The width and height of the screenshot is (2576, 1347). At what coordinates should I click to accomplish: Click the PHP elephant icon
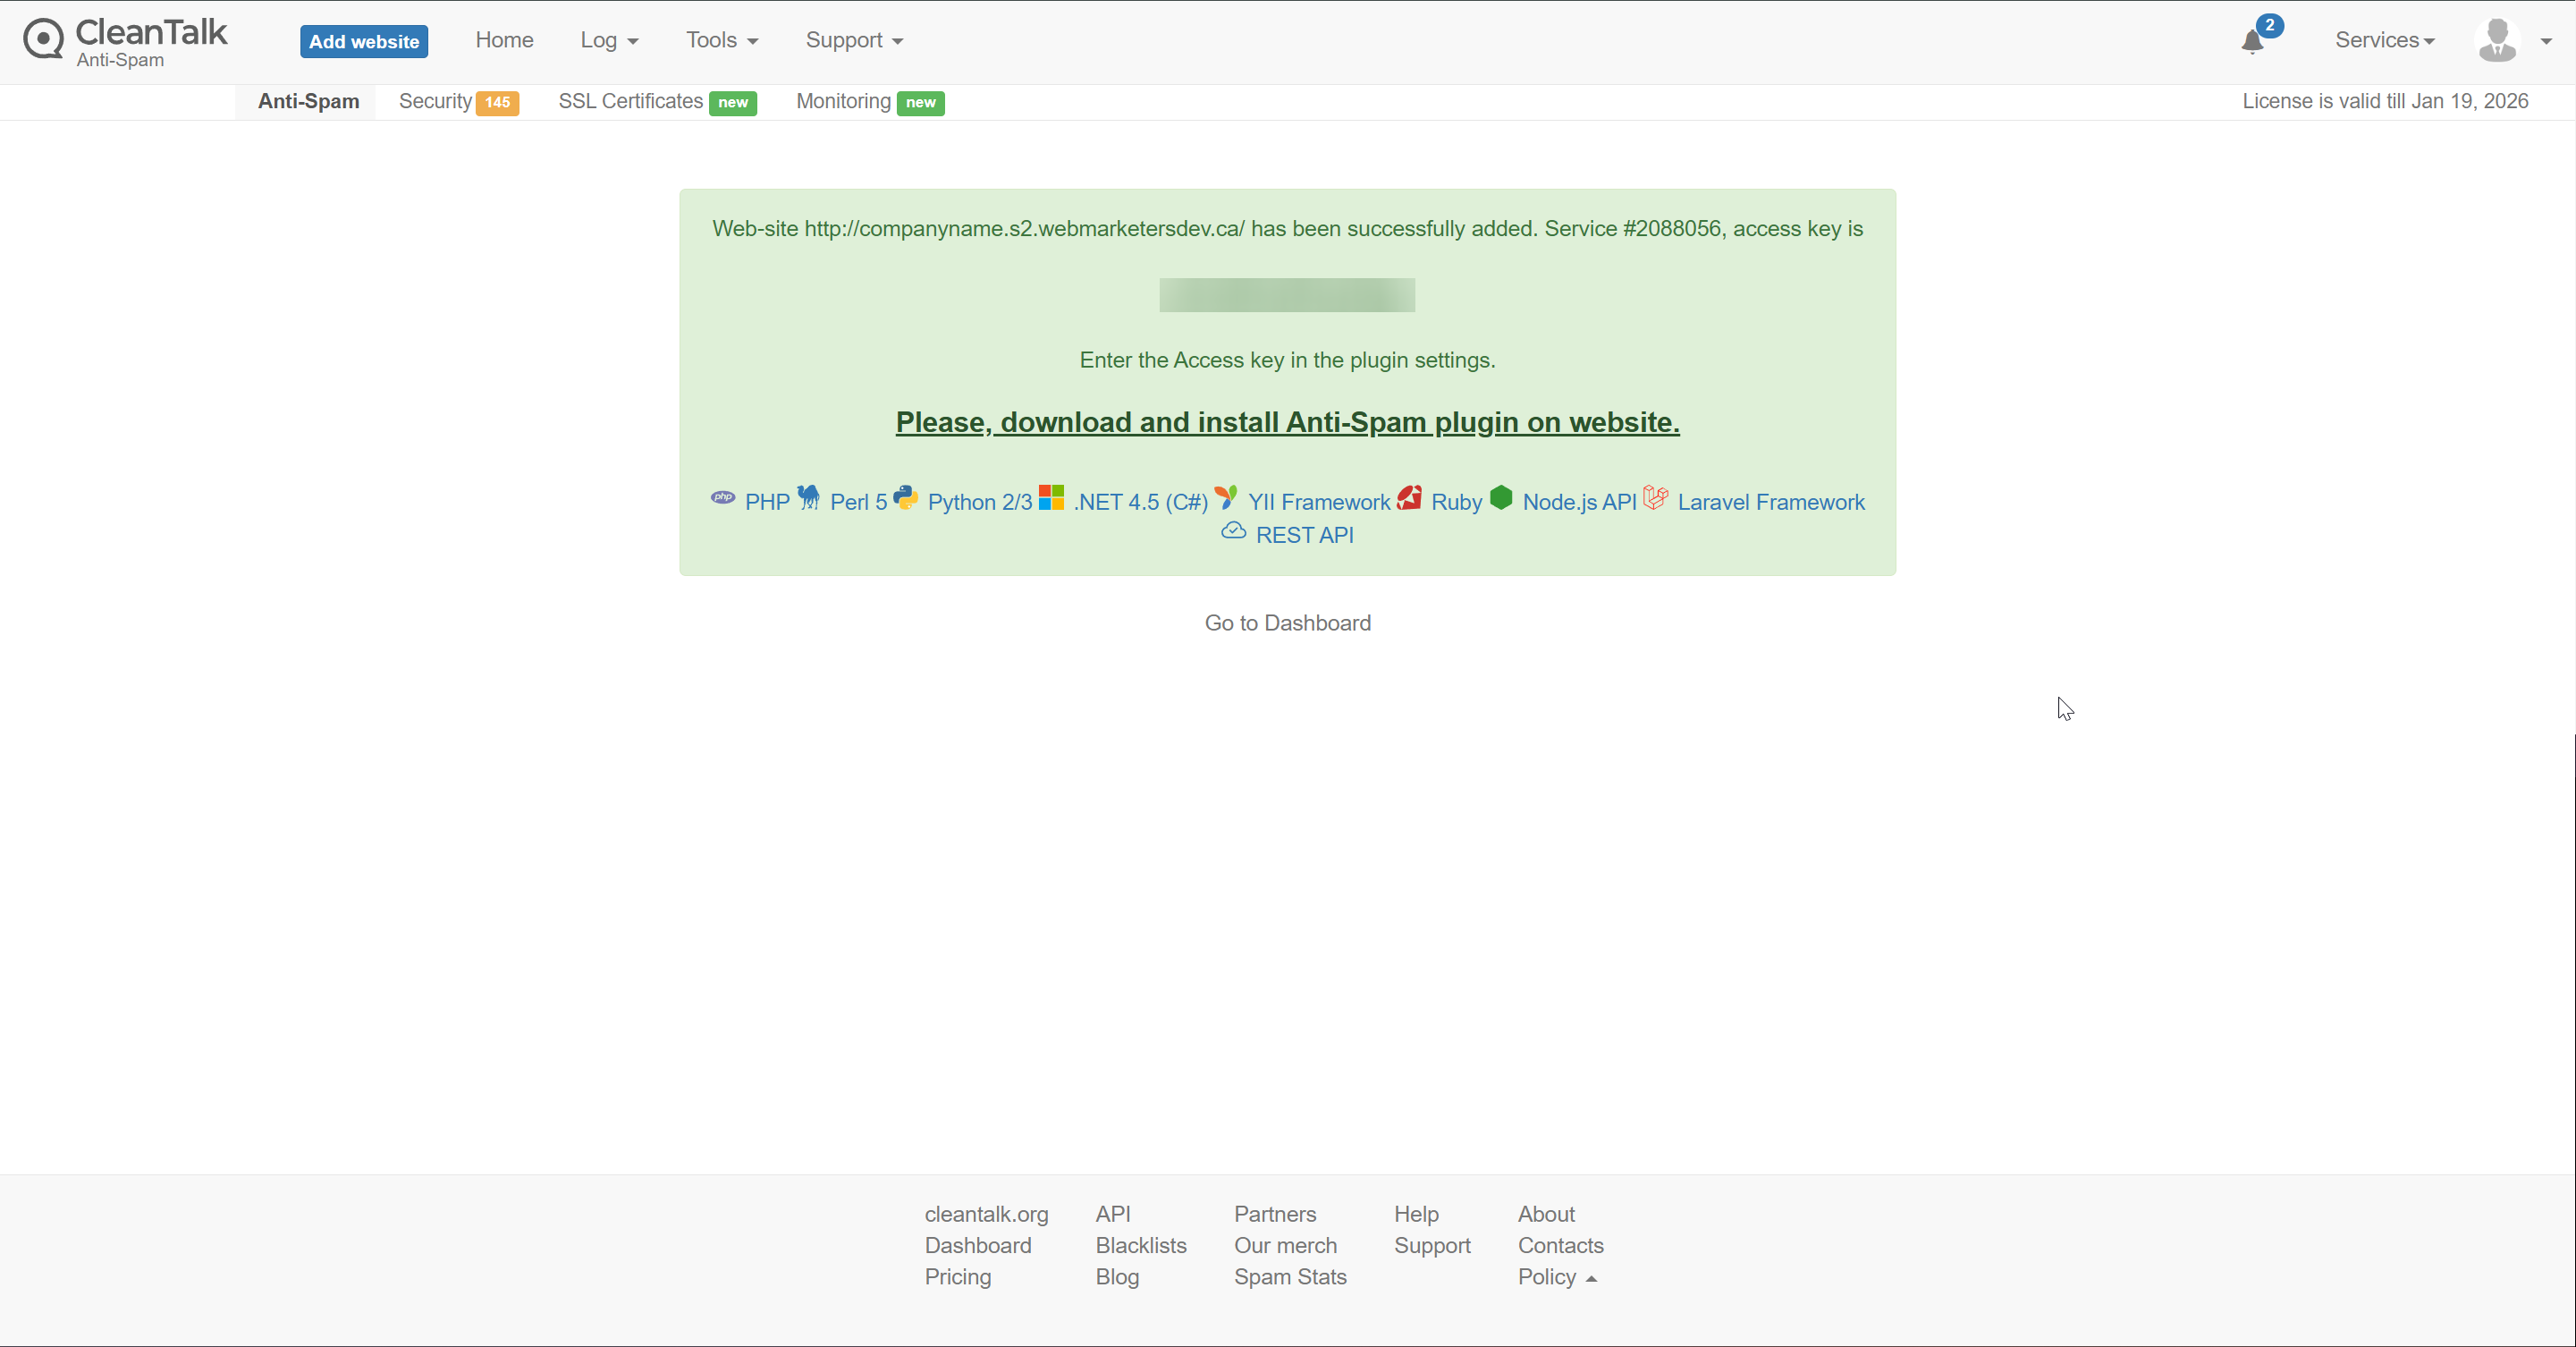pyautogui.click(x=723, y=498)
